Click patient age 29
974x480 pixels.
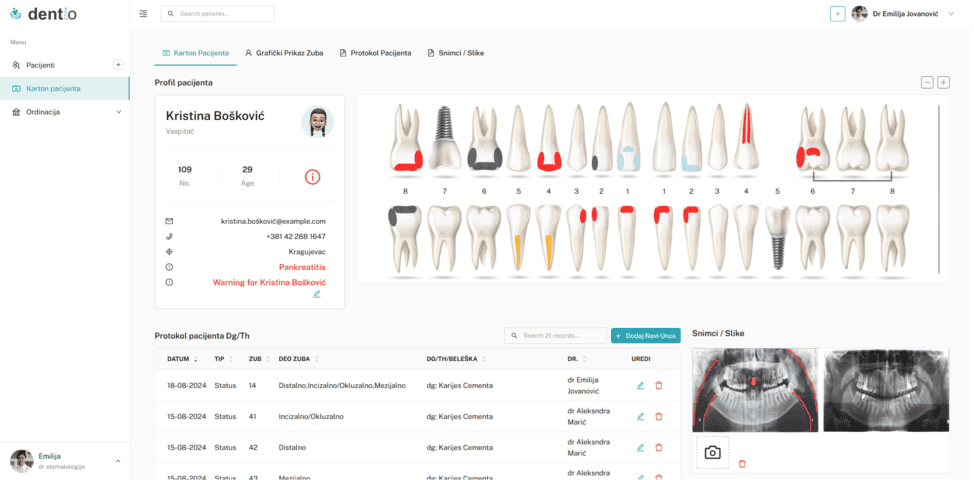point(247,170)
